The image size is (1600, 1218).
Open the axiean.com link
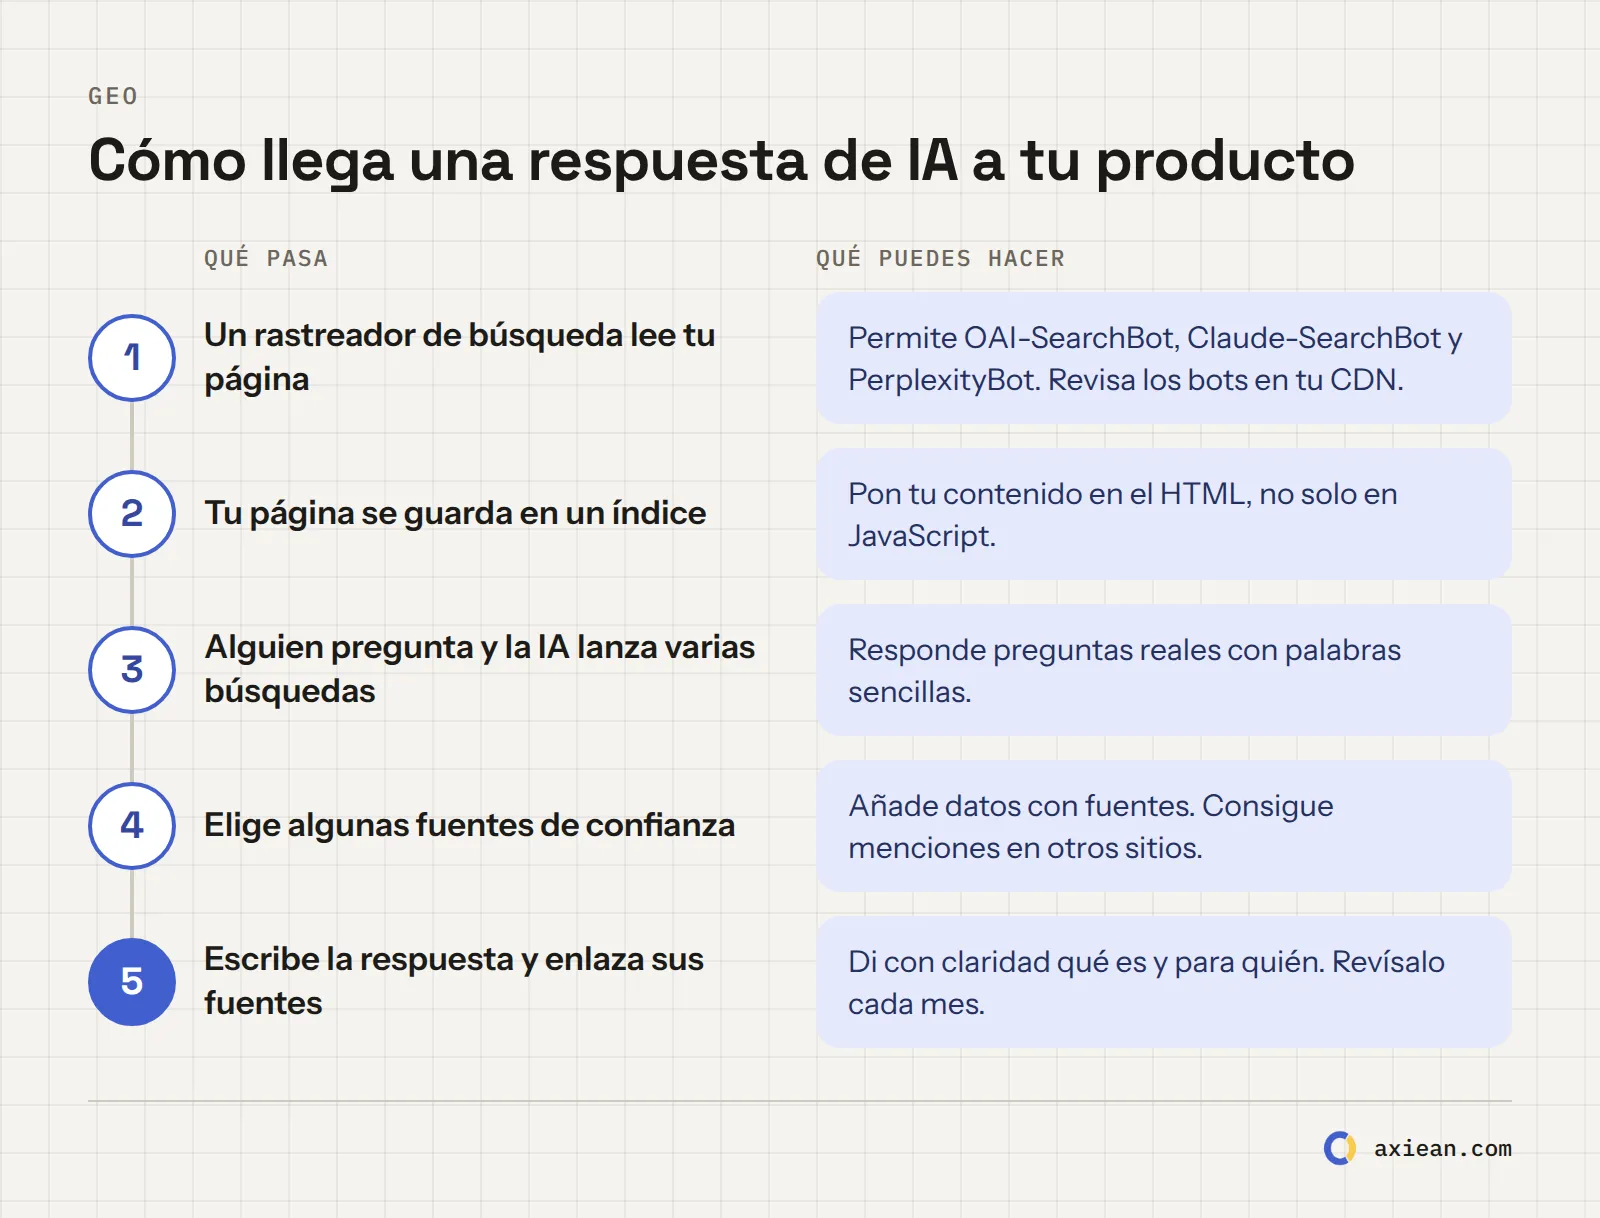[x=1442, y=1149]
